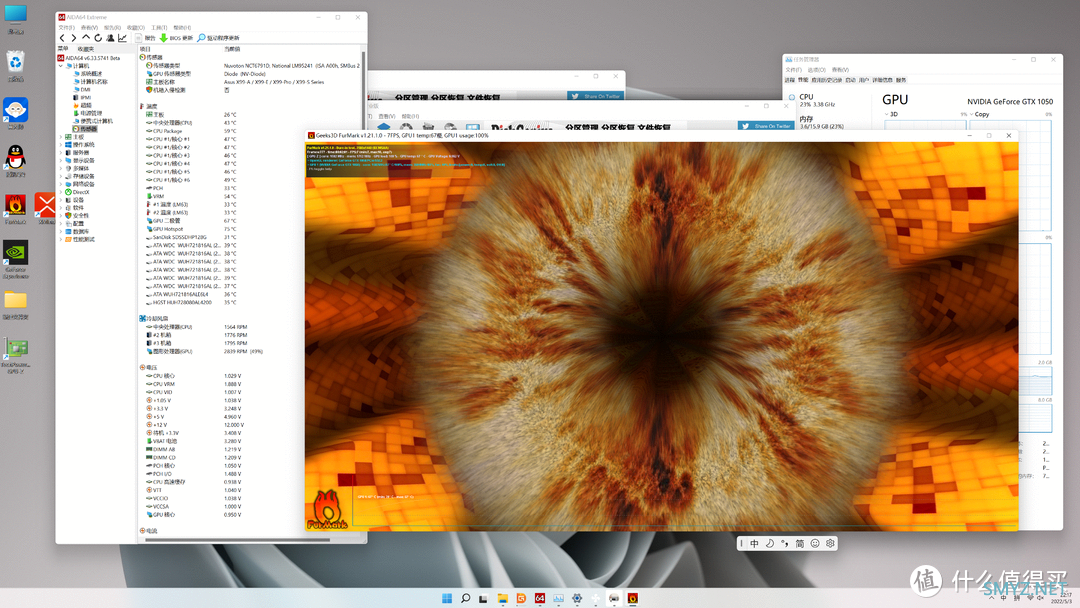Select IPMI item in AIDA64 tree
The height and width of the screenshot is (608, 1080).
(83, 98)
